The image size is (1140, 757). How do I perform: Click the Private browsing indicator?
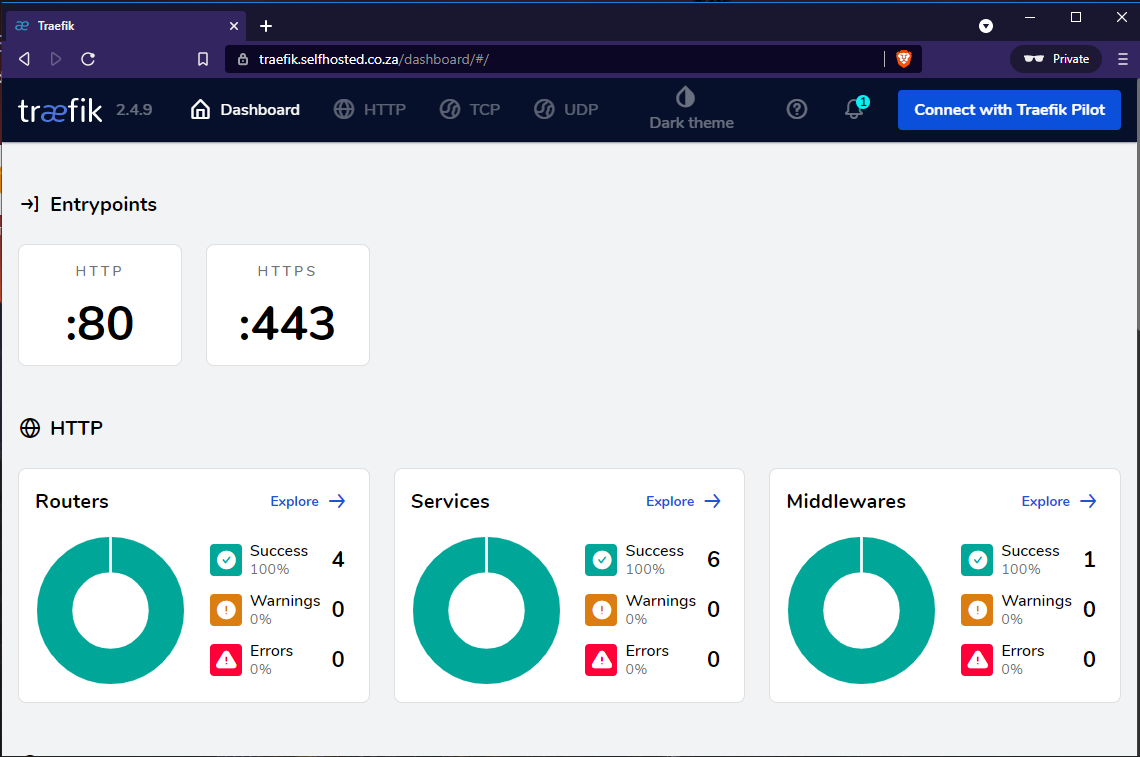pyautogui.click(x=1055, y=58)
